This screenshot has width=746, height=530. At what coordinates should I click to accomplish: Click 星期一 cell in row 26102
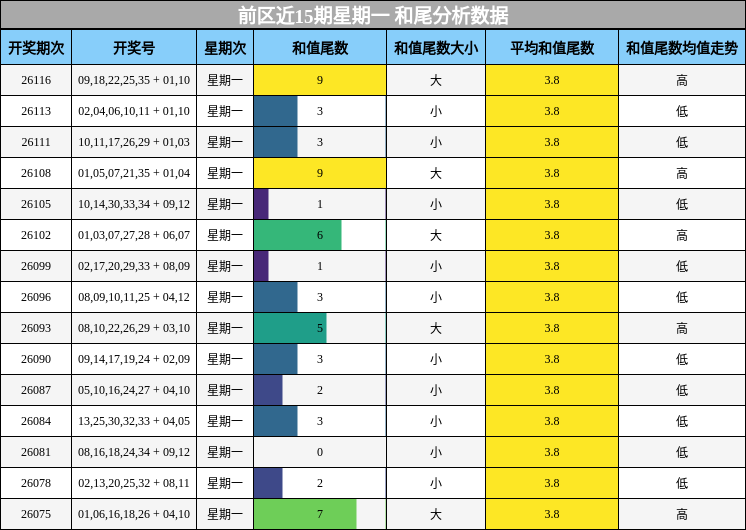pos(225,235)
